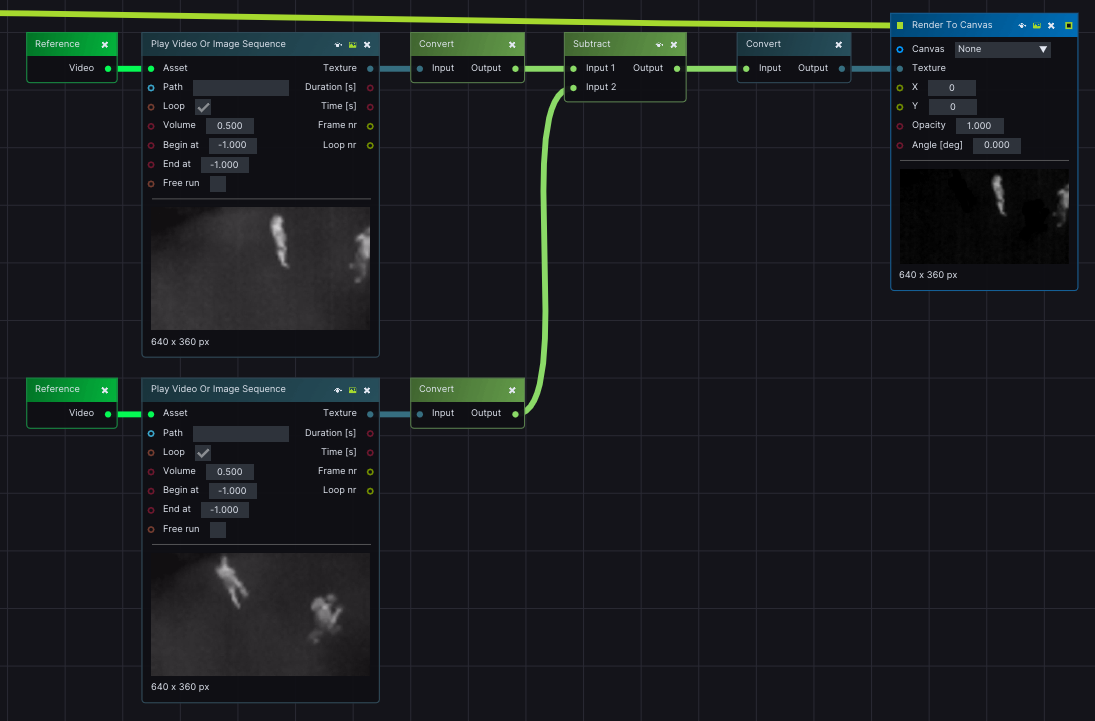Remove the Subtract node with its X icon
This screenshot has height=721, width=1095.
[674, 45]
